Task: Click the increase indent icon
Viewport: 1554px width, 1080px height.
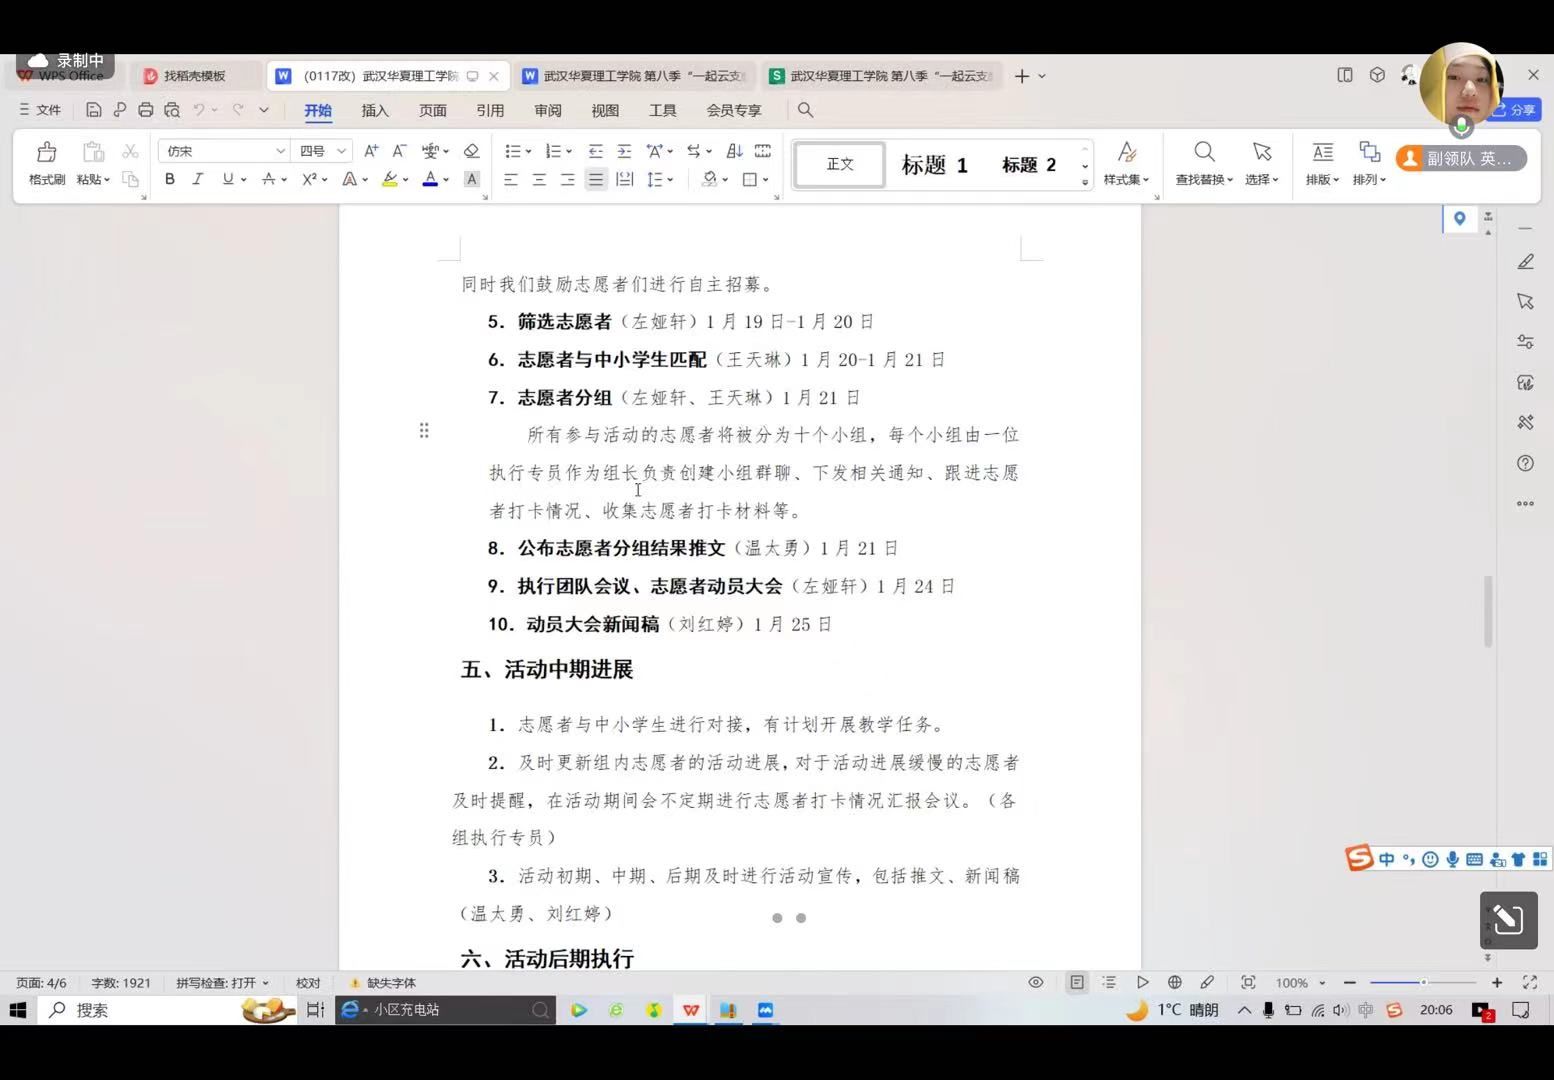Action: [x=624, y=151]
